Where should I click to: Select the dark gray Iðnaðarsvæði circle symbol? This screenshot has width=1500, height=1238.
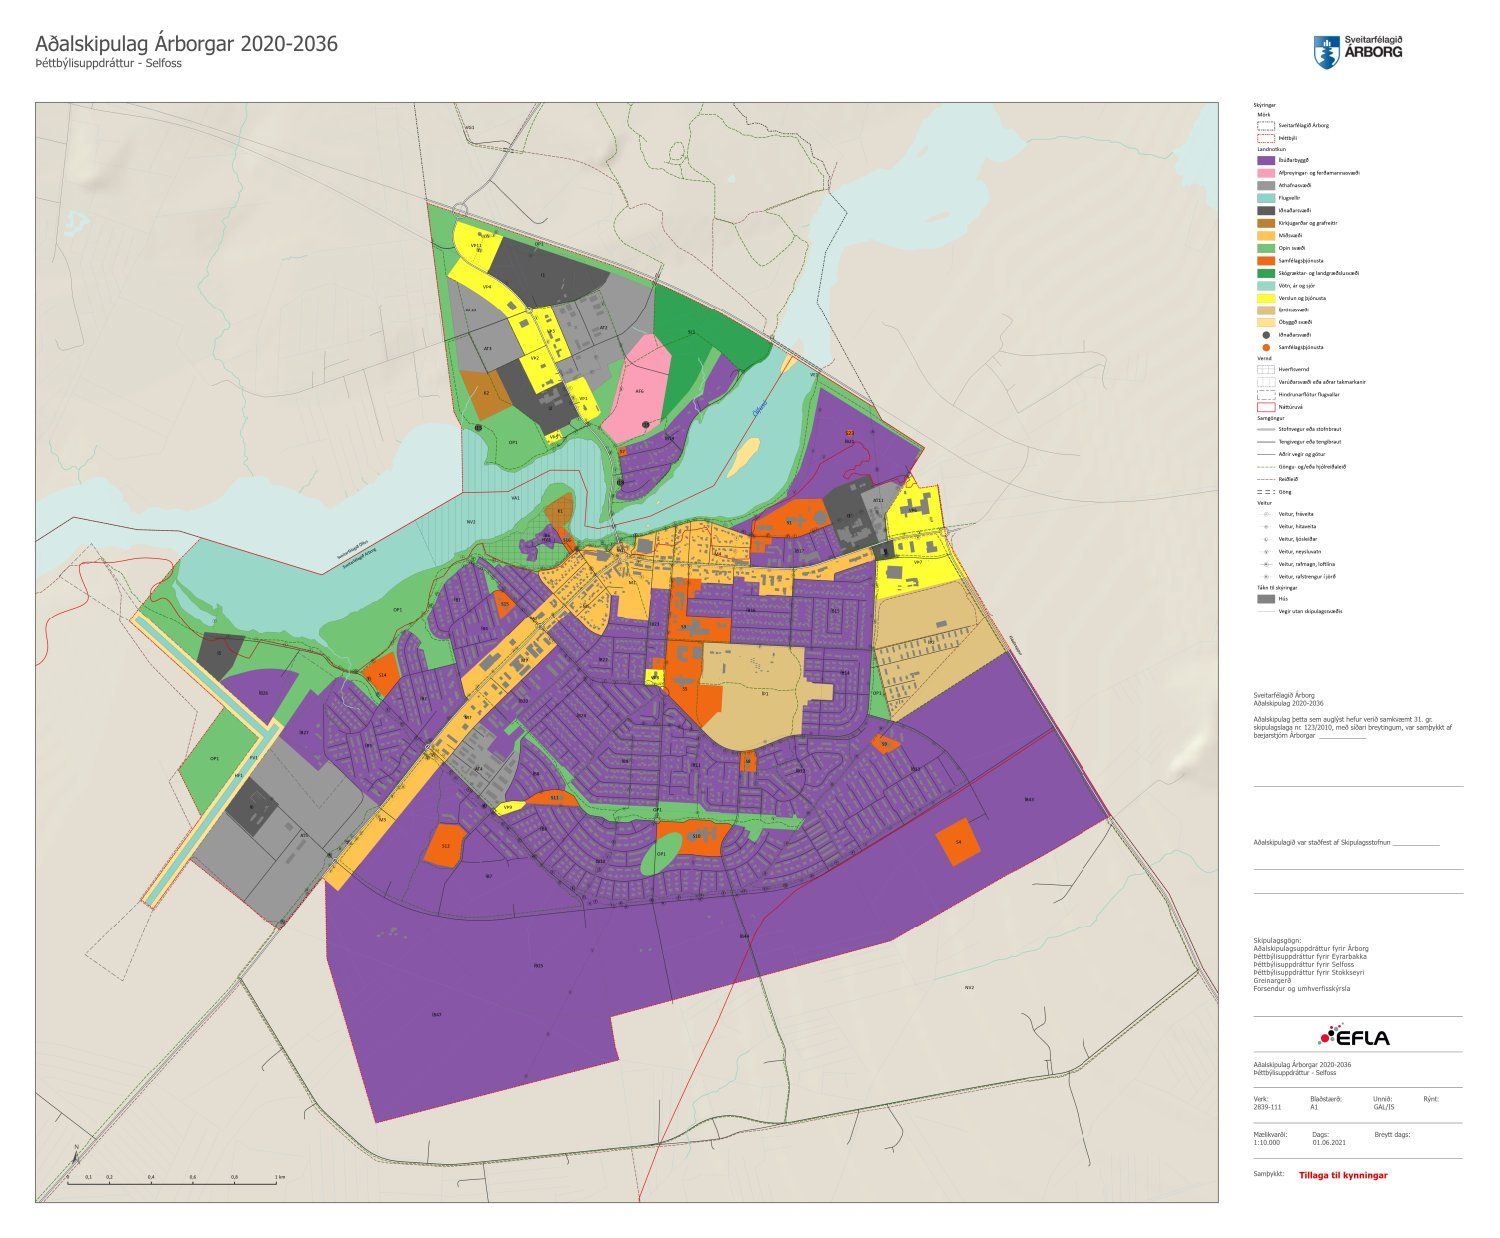(x=1266, y=335)
